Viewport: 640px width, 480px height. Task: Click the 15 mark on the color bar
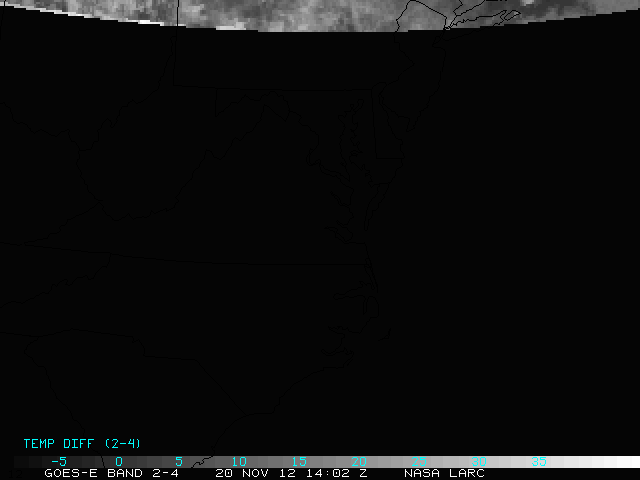pos(298,462)
